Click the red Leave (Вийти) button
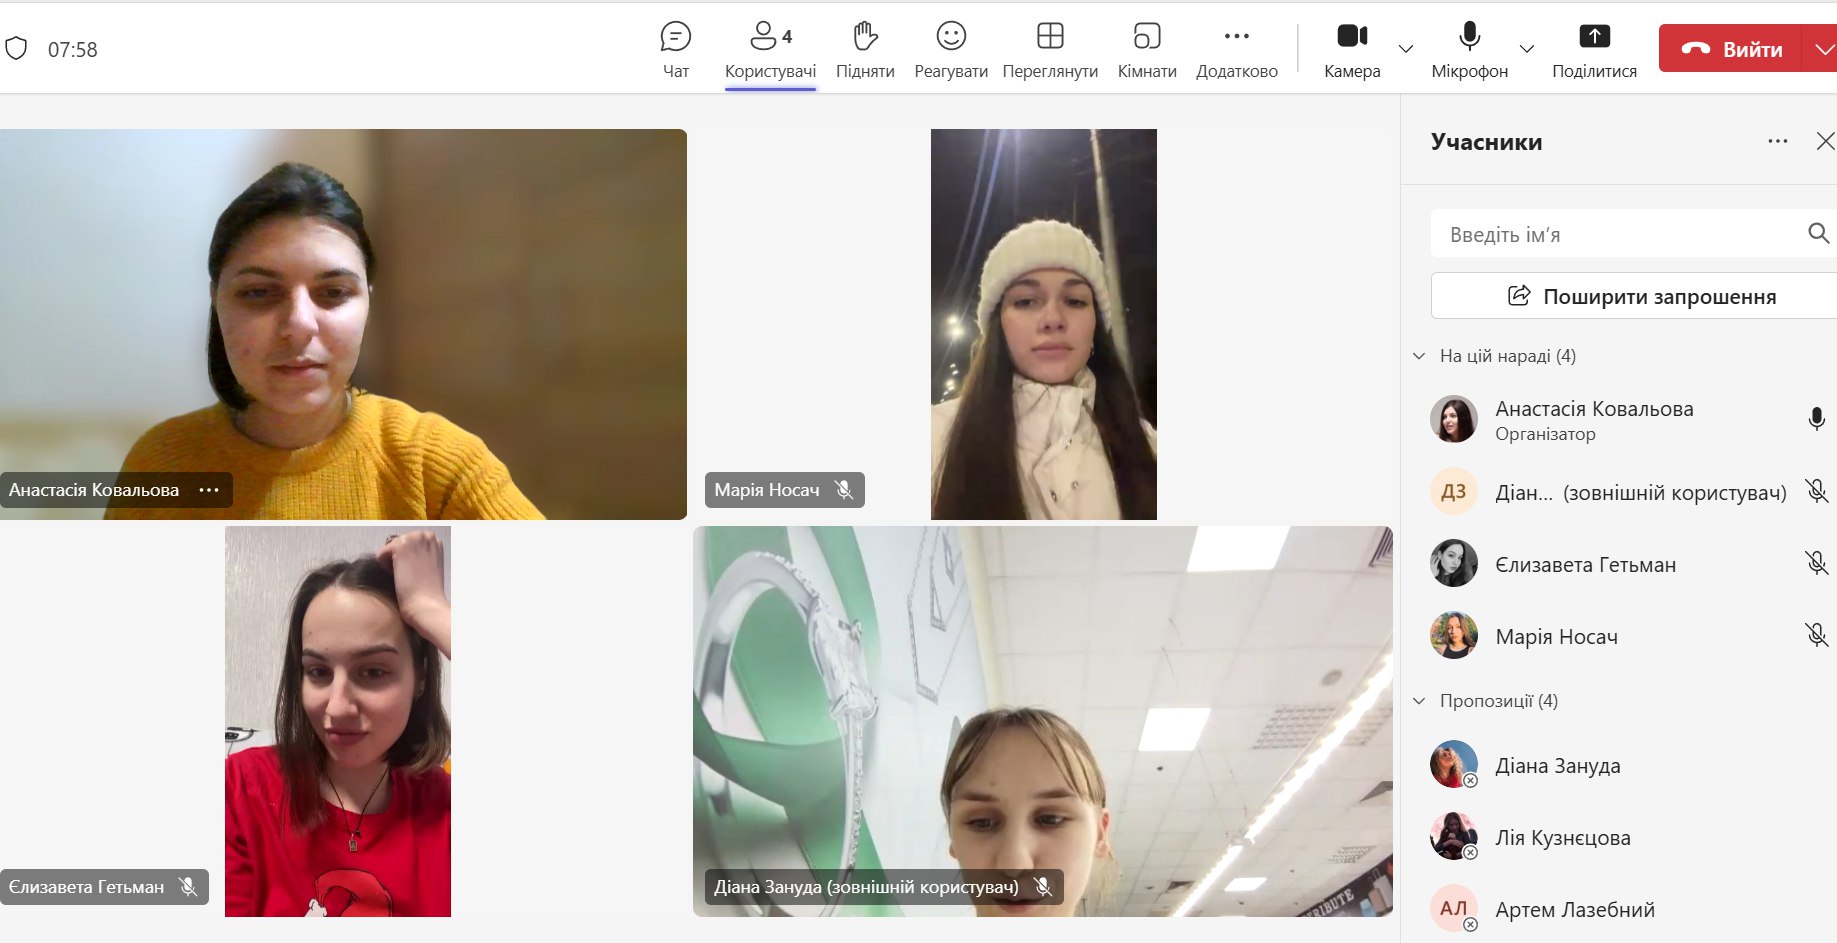The height and width of the screenshot is (943, 1837). coord(1732,49)
